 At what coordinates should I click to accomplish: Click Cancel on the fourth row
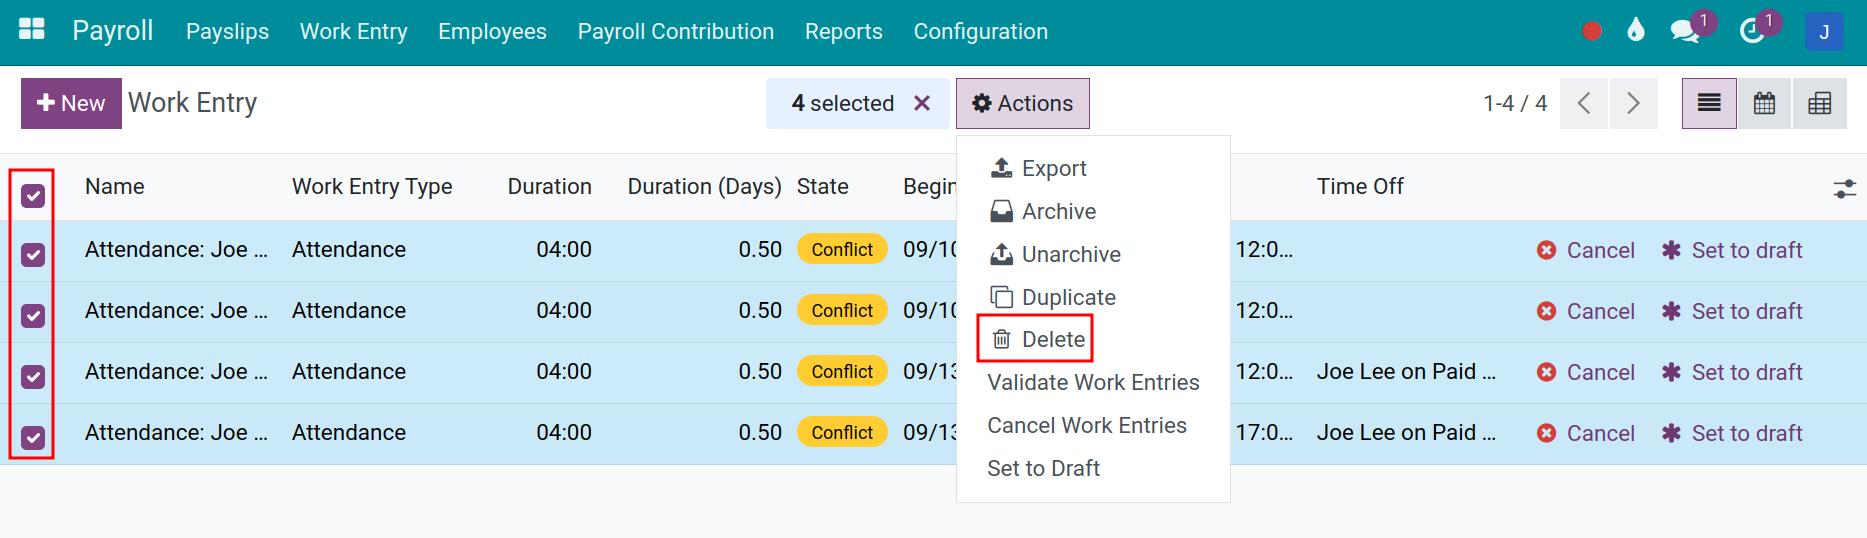click(1586, 433)
